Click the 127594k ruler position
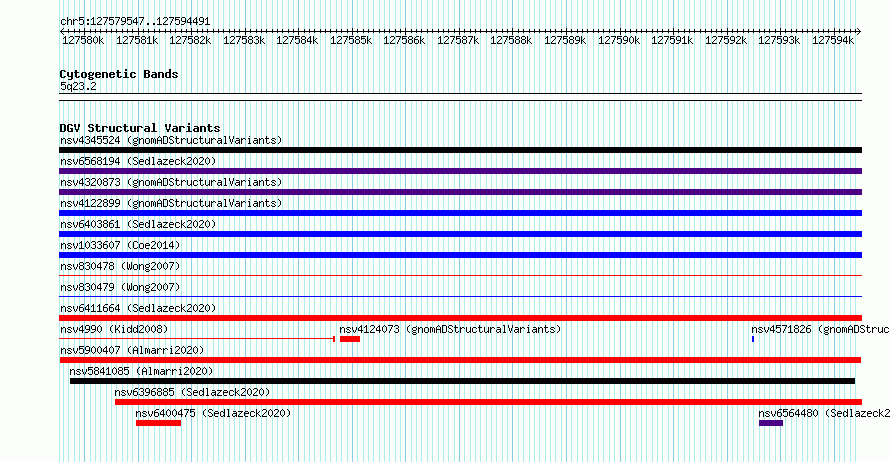890x462 pixels. coord(833,40)
